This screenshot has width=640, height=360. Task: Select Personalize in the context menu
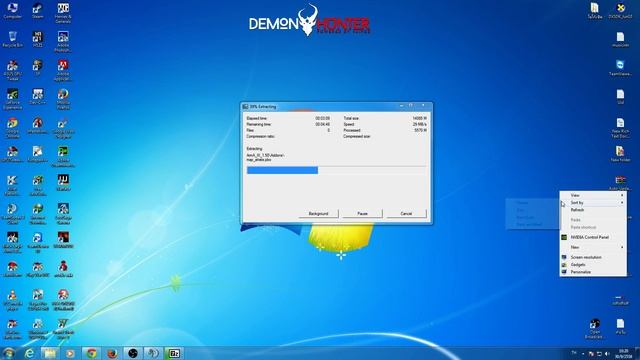(593, 272)
